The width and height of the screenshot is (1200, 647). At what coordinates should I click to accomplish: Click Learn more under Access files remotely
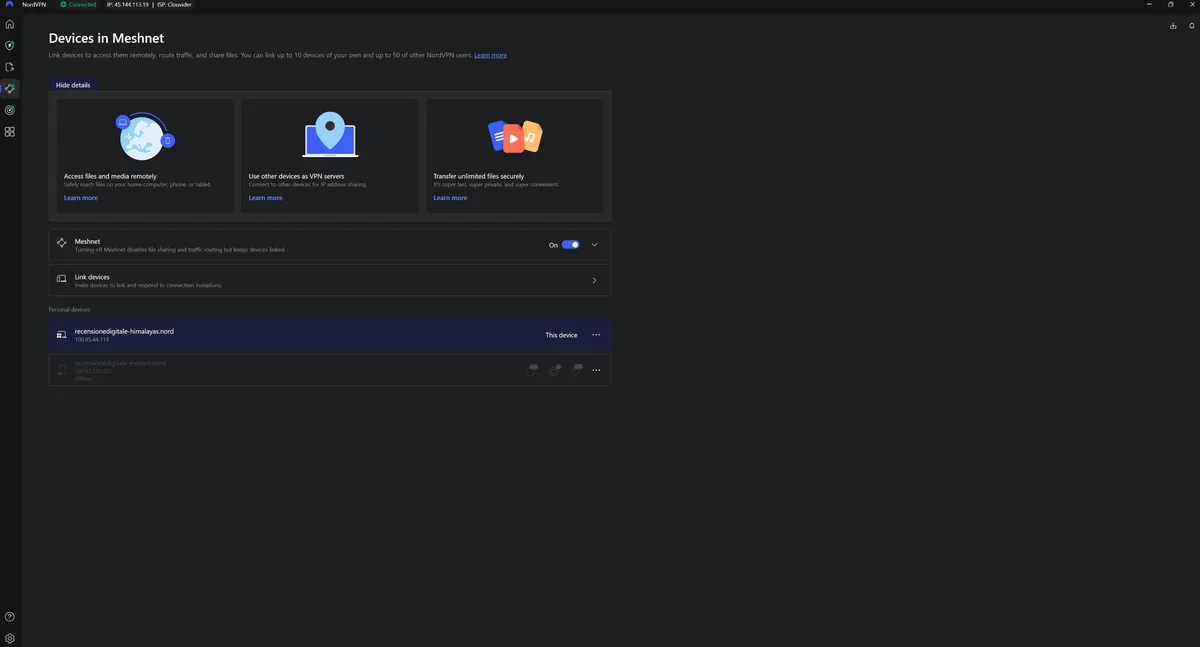81,198
